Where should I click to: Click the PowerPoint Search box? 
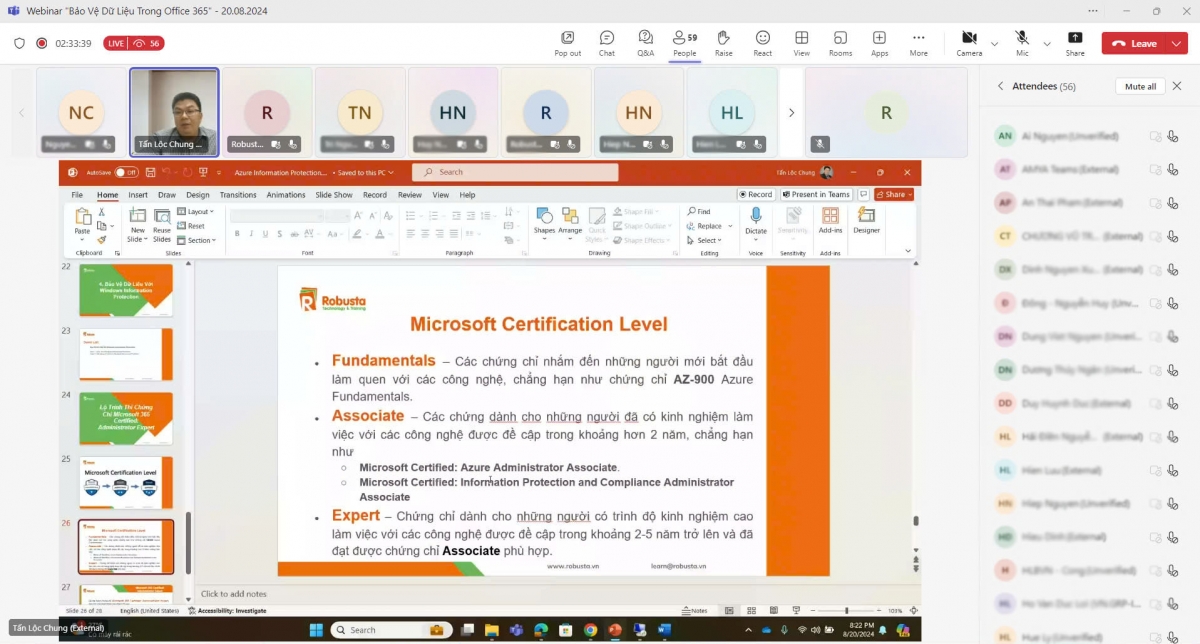click(x=514, y=172)
